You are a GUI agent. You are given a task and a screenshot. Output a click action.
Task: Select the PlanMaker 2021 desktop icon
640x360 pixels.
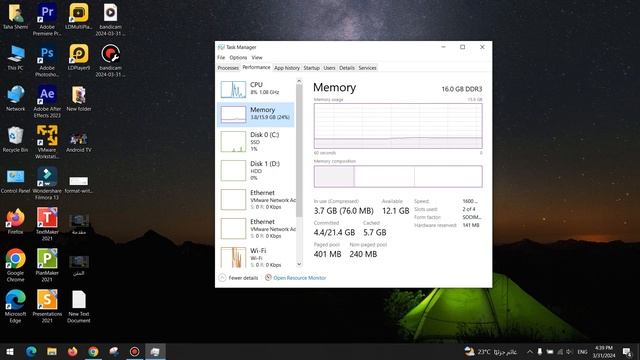coord(47,265)
